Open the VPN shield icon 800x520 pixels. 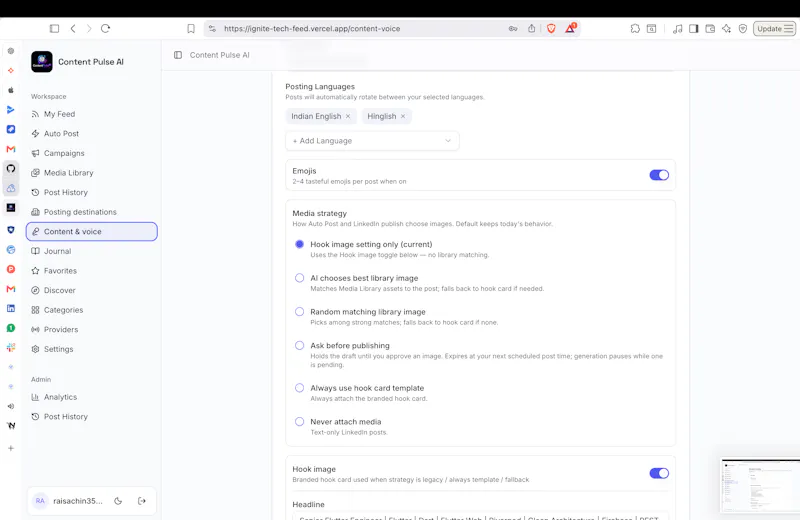click(x=743, y=29)
